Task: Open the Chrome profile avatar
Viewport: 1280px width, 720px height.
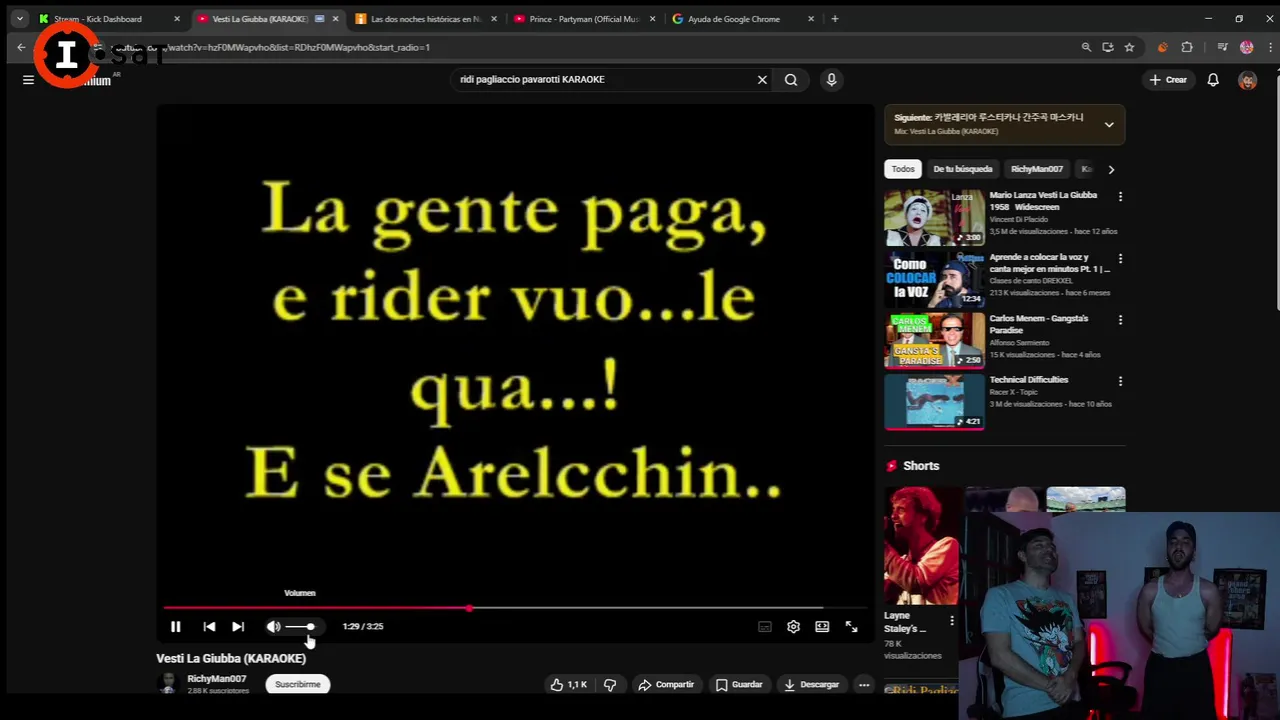Action: [x=1246, y=47]
